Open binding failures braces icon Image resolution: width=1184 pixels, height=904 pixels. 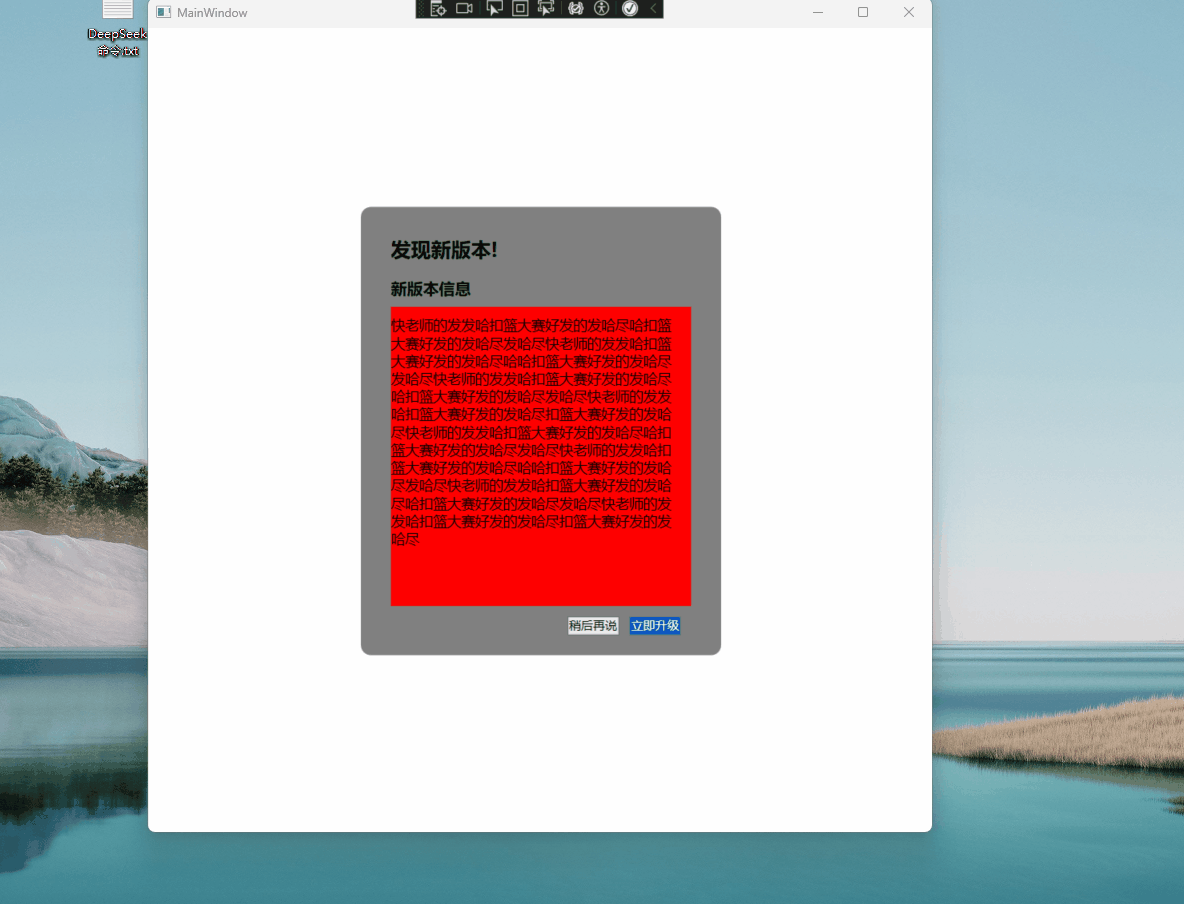576,9
